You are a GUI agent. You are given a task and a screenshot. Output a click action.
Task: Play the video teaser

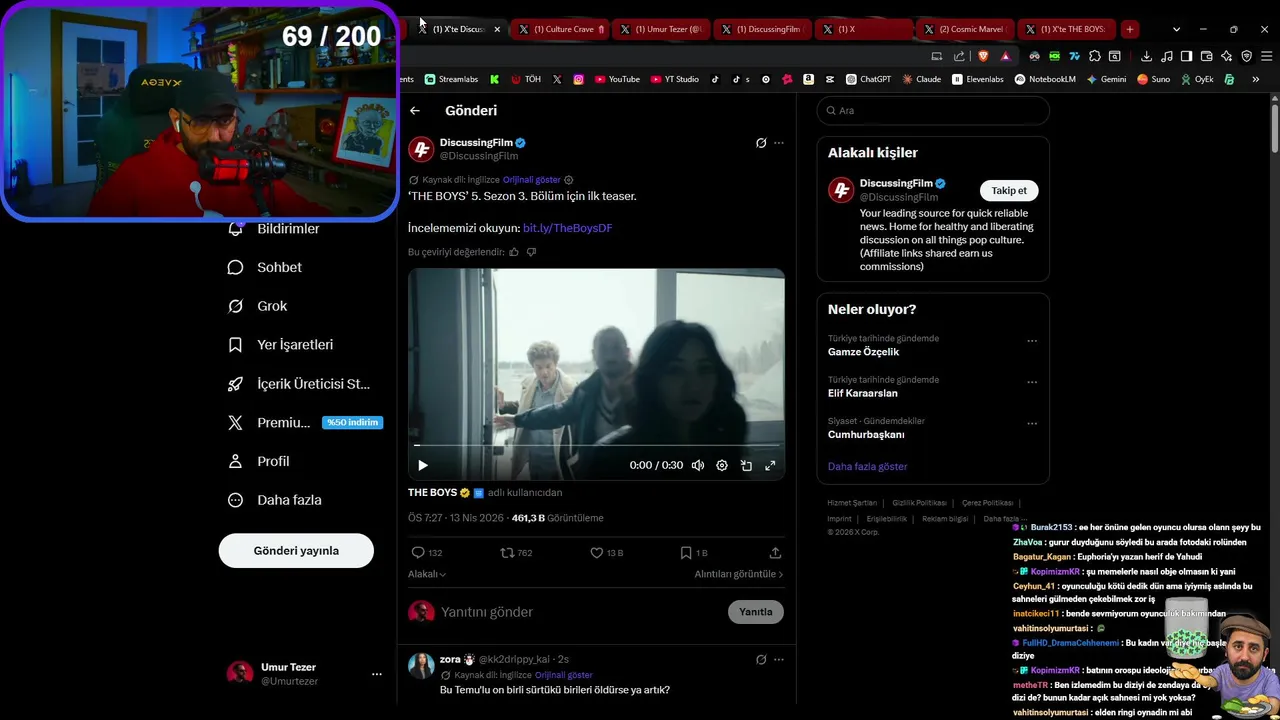(423, 465)
